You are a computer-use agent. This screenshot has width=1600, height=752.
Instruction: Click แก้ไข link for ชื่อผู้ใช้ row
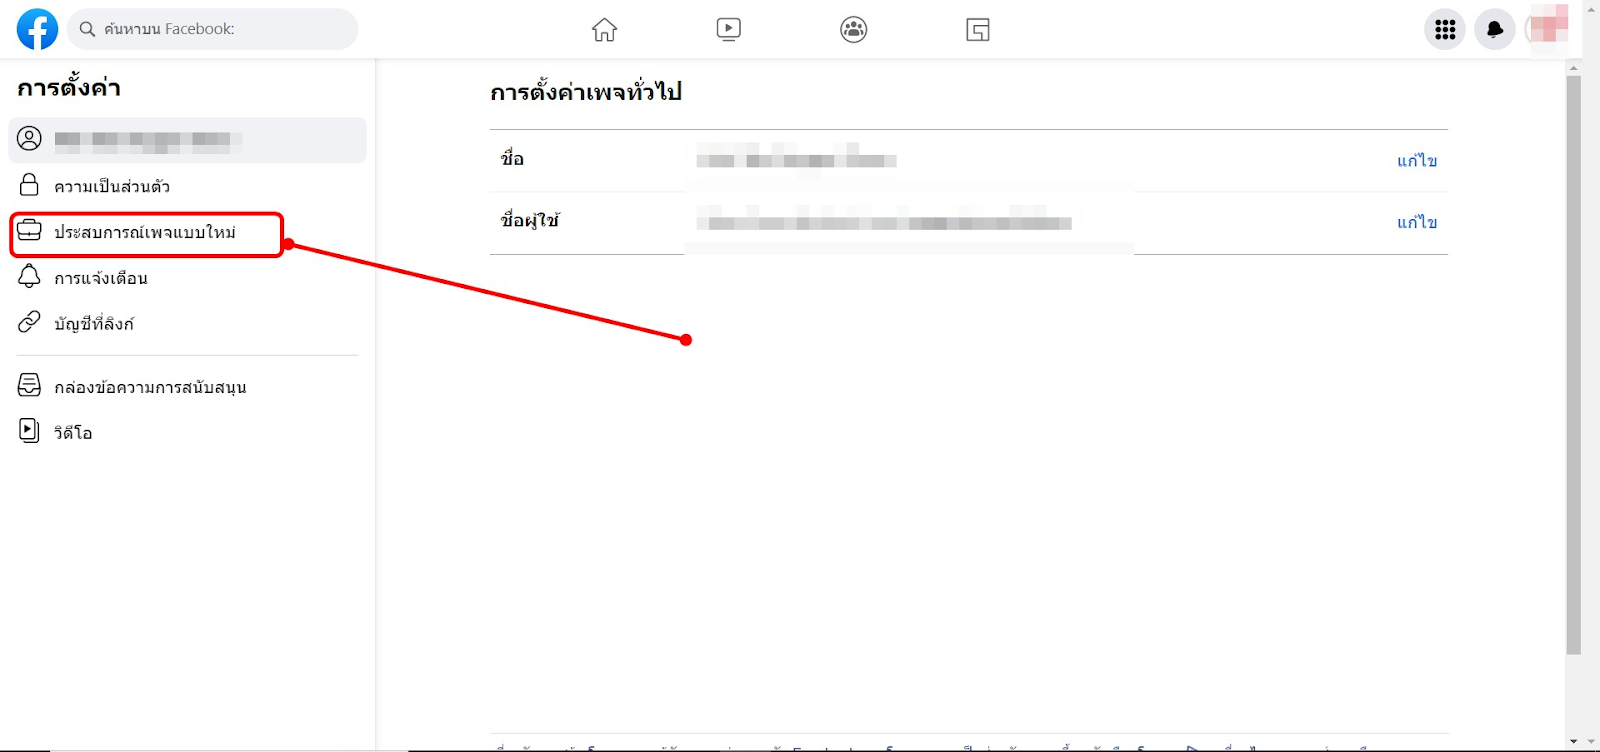pyautogui.click(x=1417, y=223)
